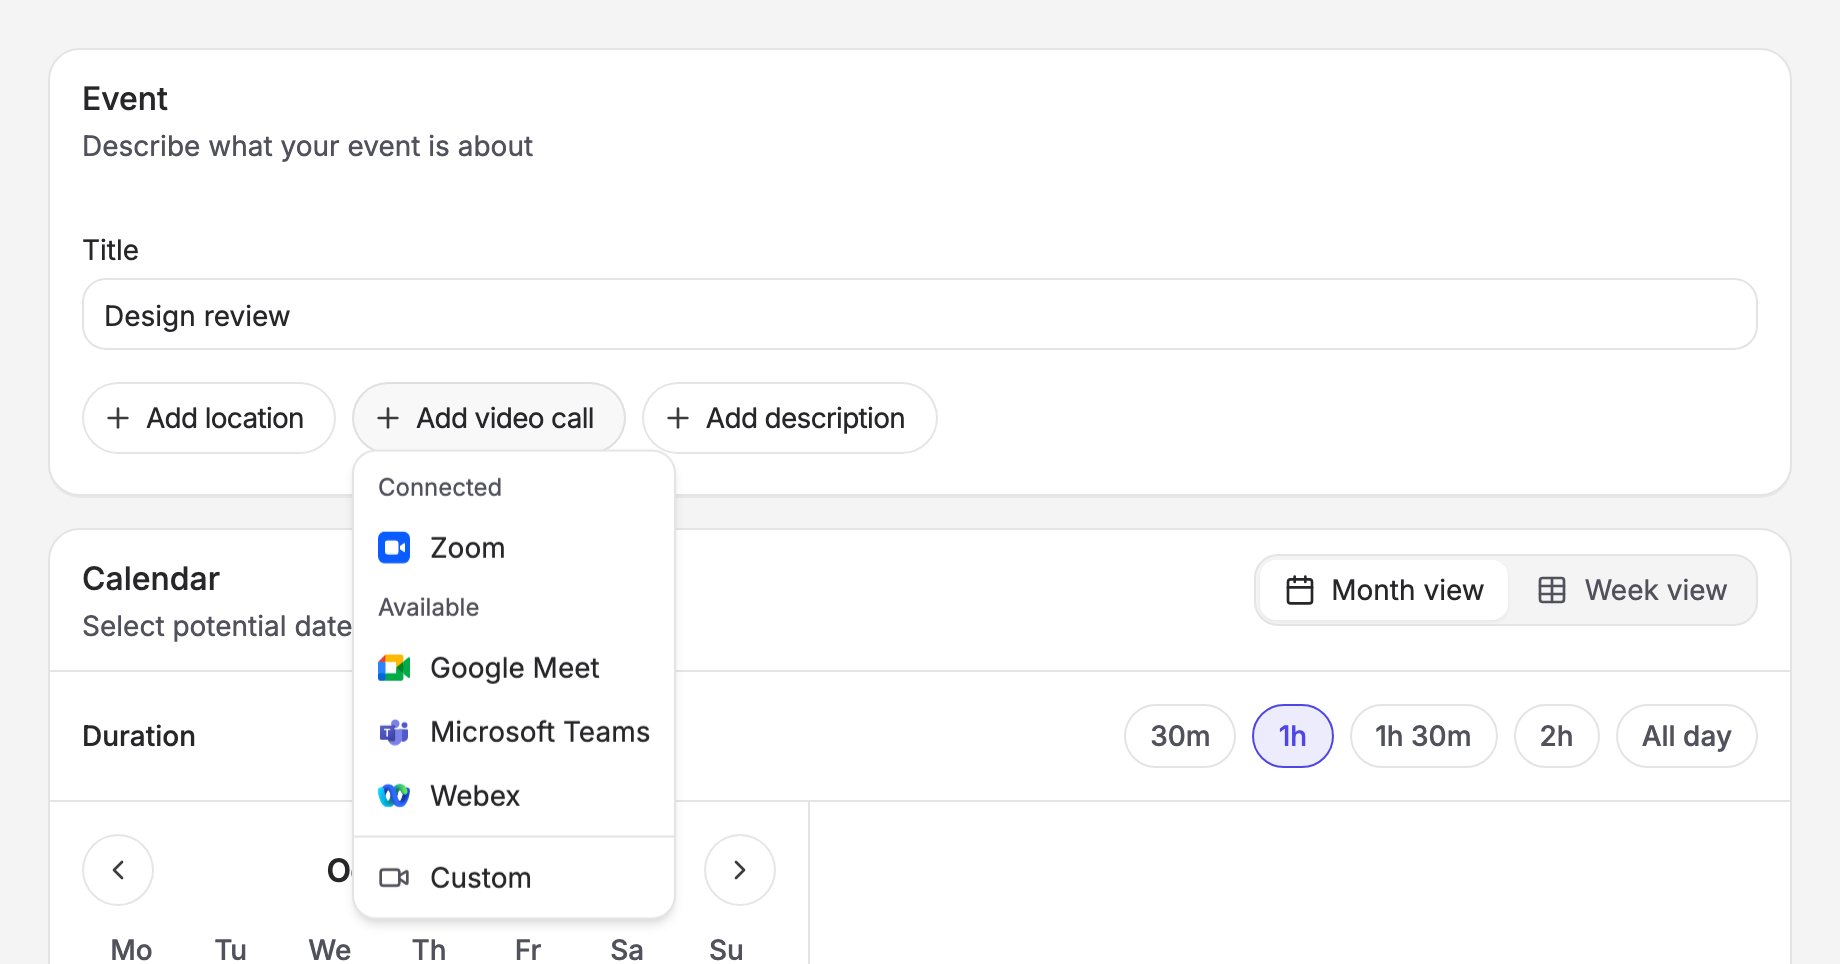Choose Custom video call option
The height and width of the screenshot is (964, 1840).
[514, 878]
